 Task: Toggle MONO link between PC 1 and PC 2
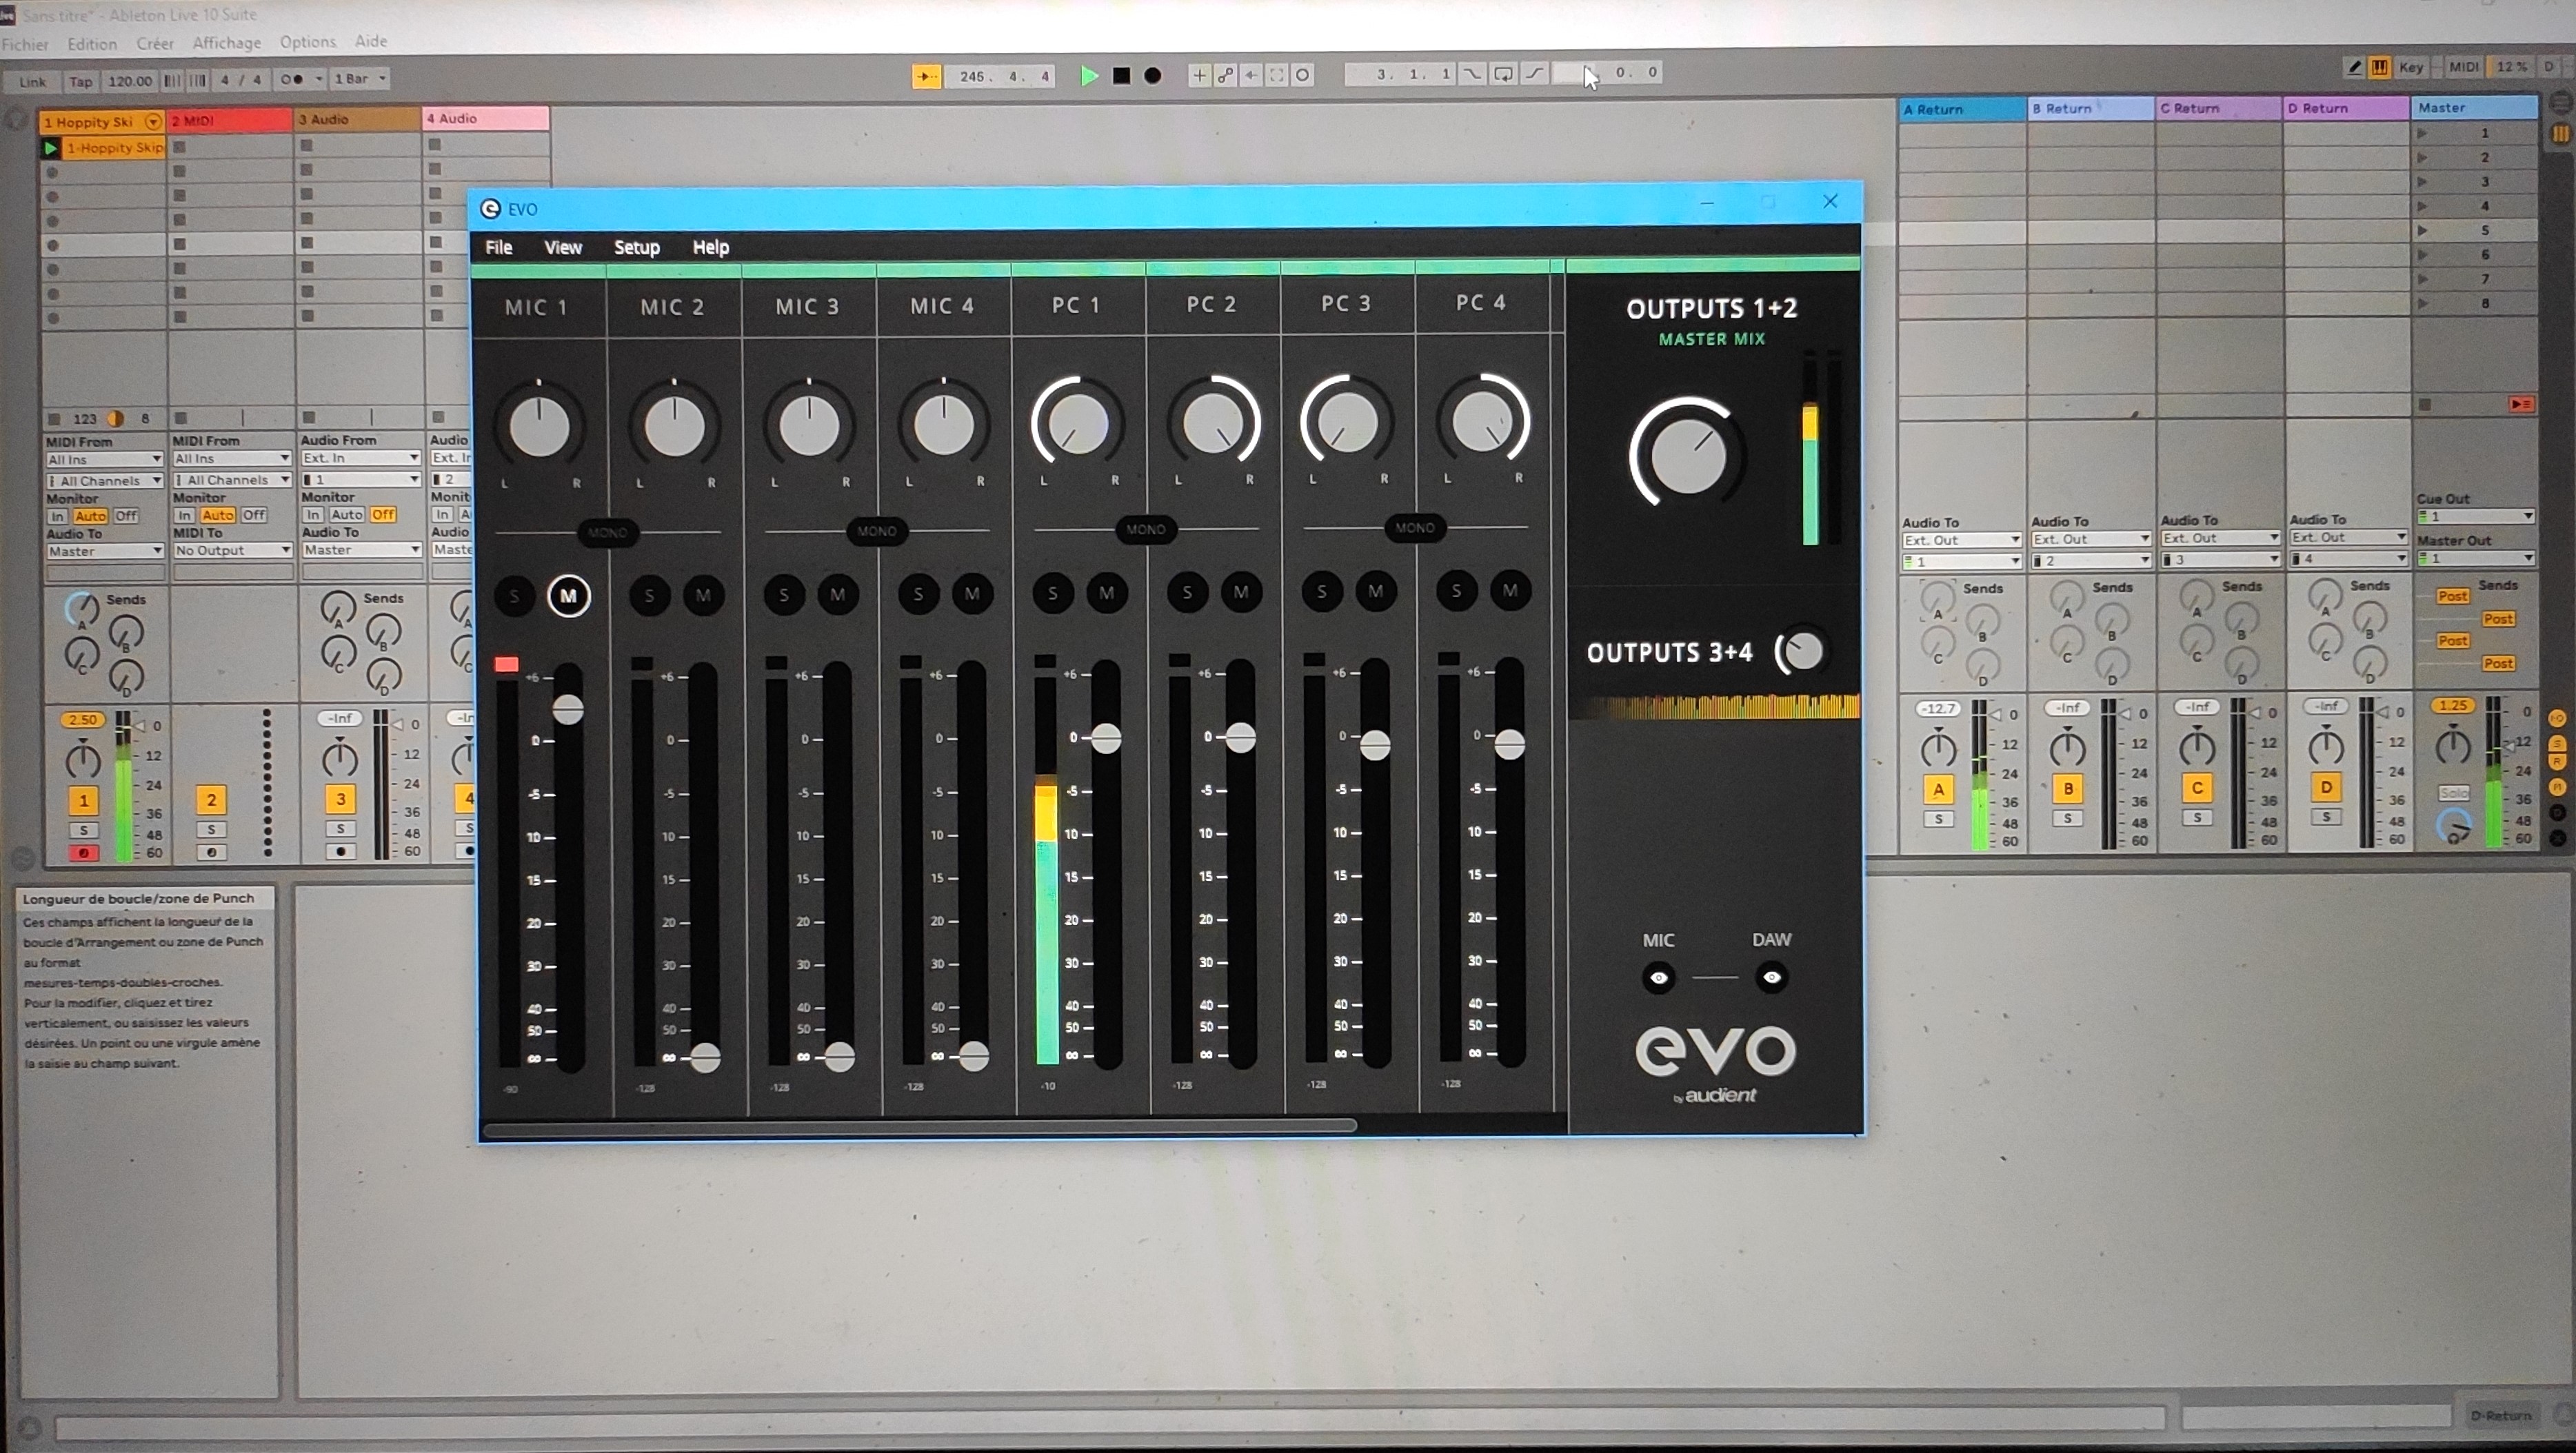[x=1145, y=529]
